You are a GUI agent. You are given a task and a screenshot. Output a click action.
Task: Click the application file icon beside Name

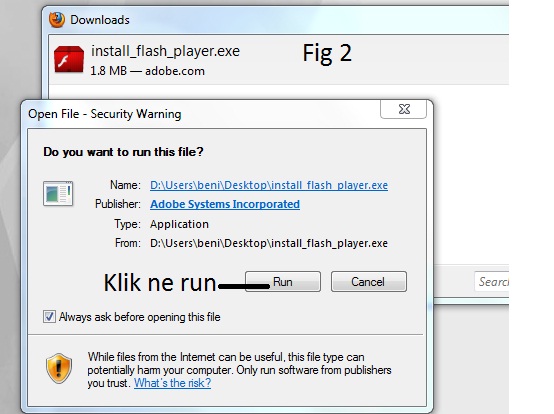(x=58, y=193)
